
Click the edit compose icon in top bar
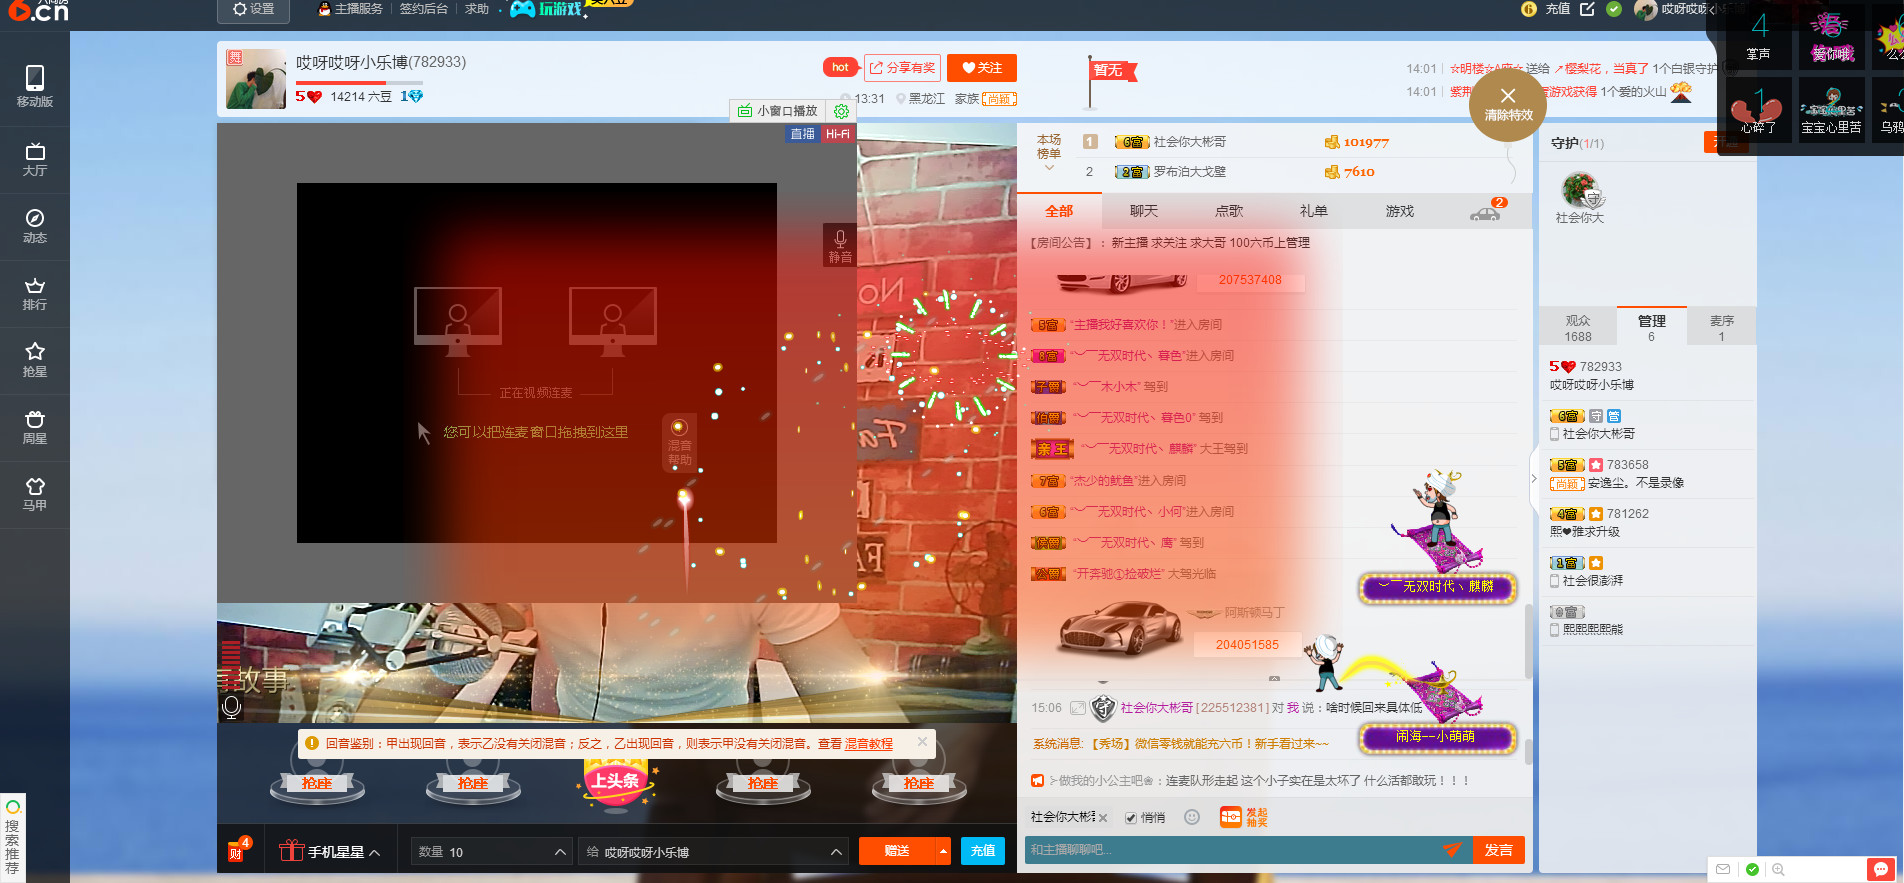1587,9
